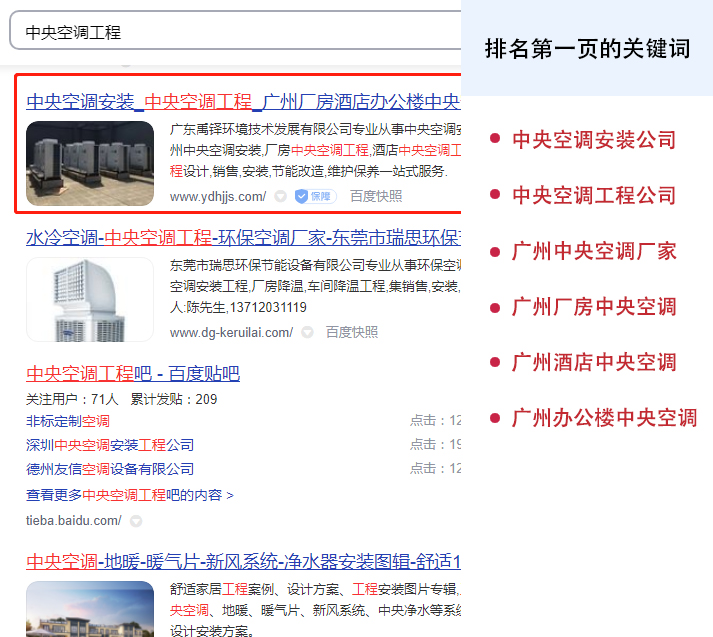Screen dimensions: 713x637
Task: Click the grey shield icon beside www.ydhjjs.com
Action: pyautogui.click(x=281, y=197)
